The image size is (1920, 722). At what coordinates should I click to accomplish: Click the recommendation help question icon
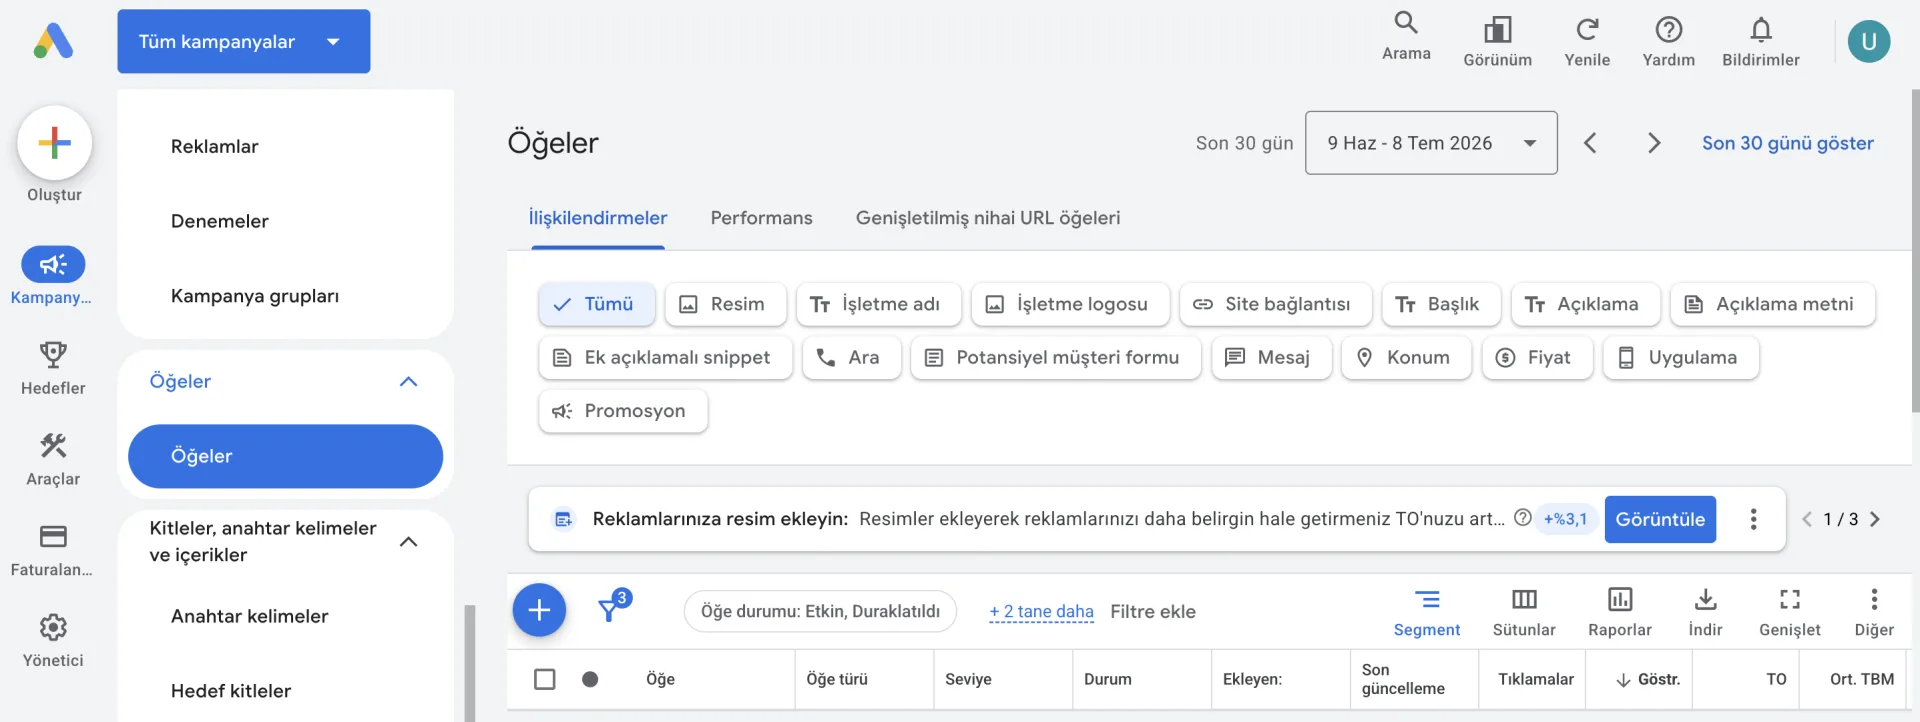pos(1522,518)
